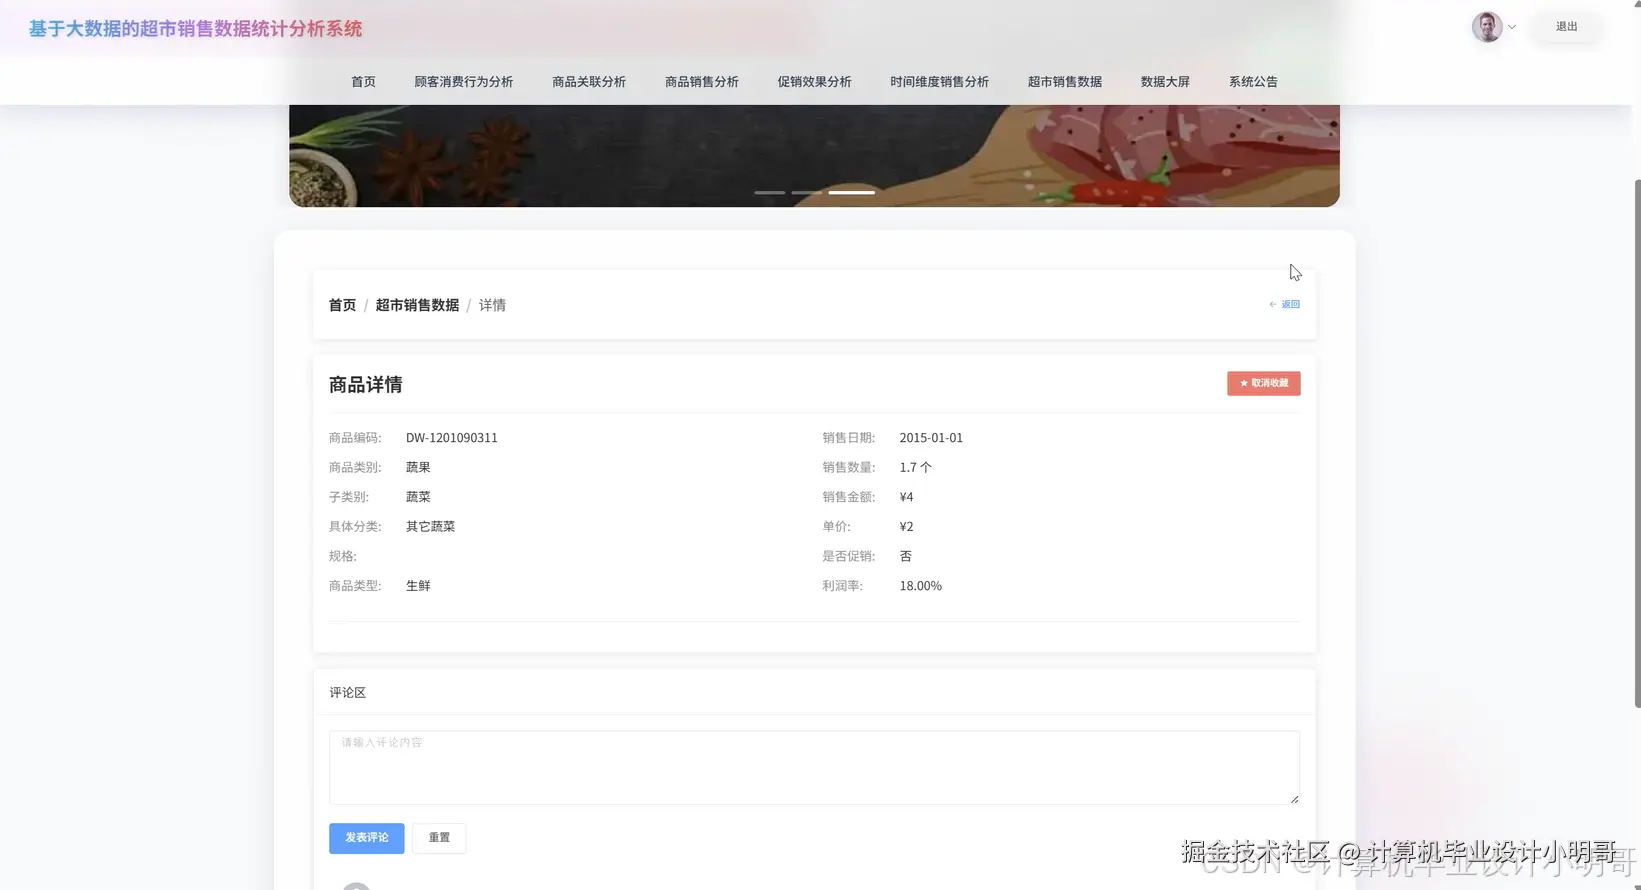Click the 取消收藏 star button
The width and height of the screenshot is (1641, 890).
point(1264,383)
